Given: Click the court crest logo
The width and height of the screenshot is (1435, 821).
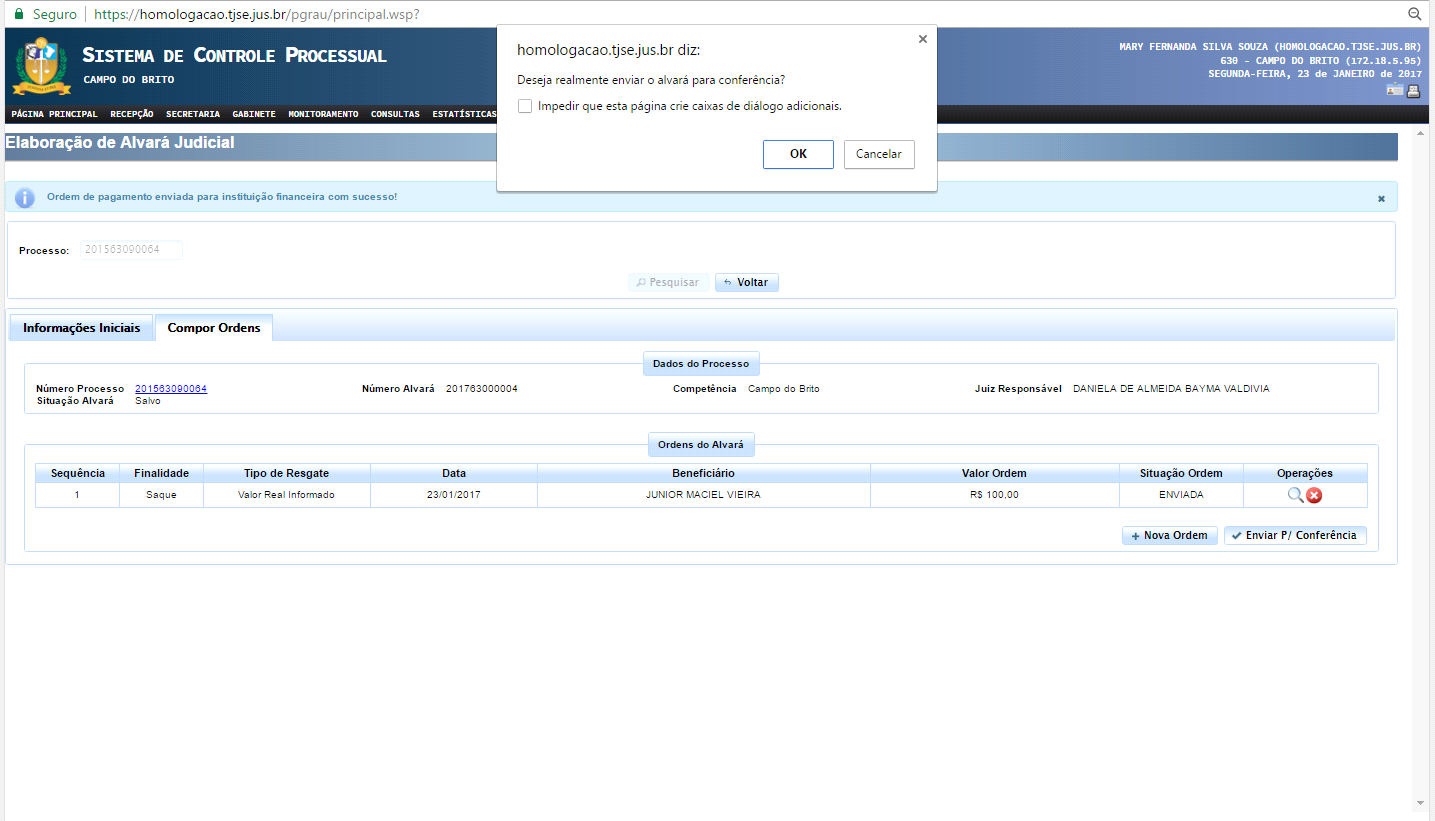Looking at the screenshot, I should pos(41,65).
